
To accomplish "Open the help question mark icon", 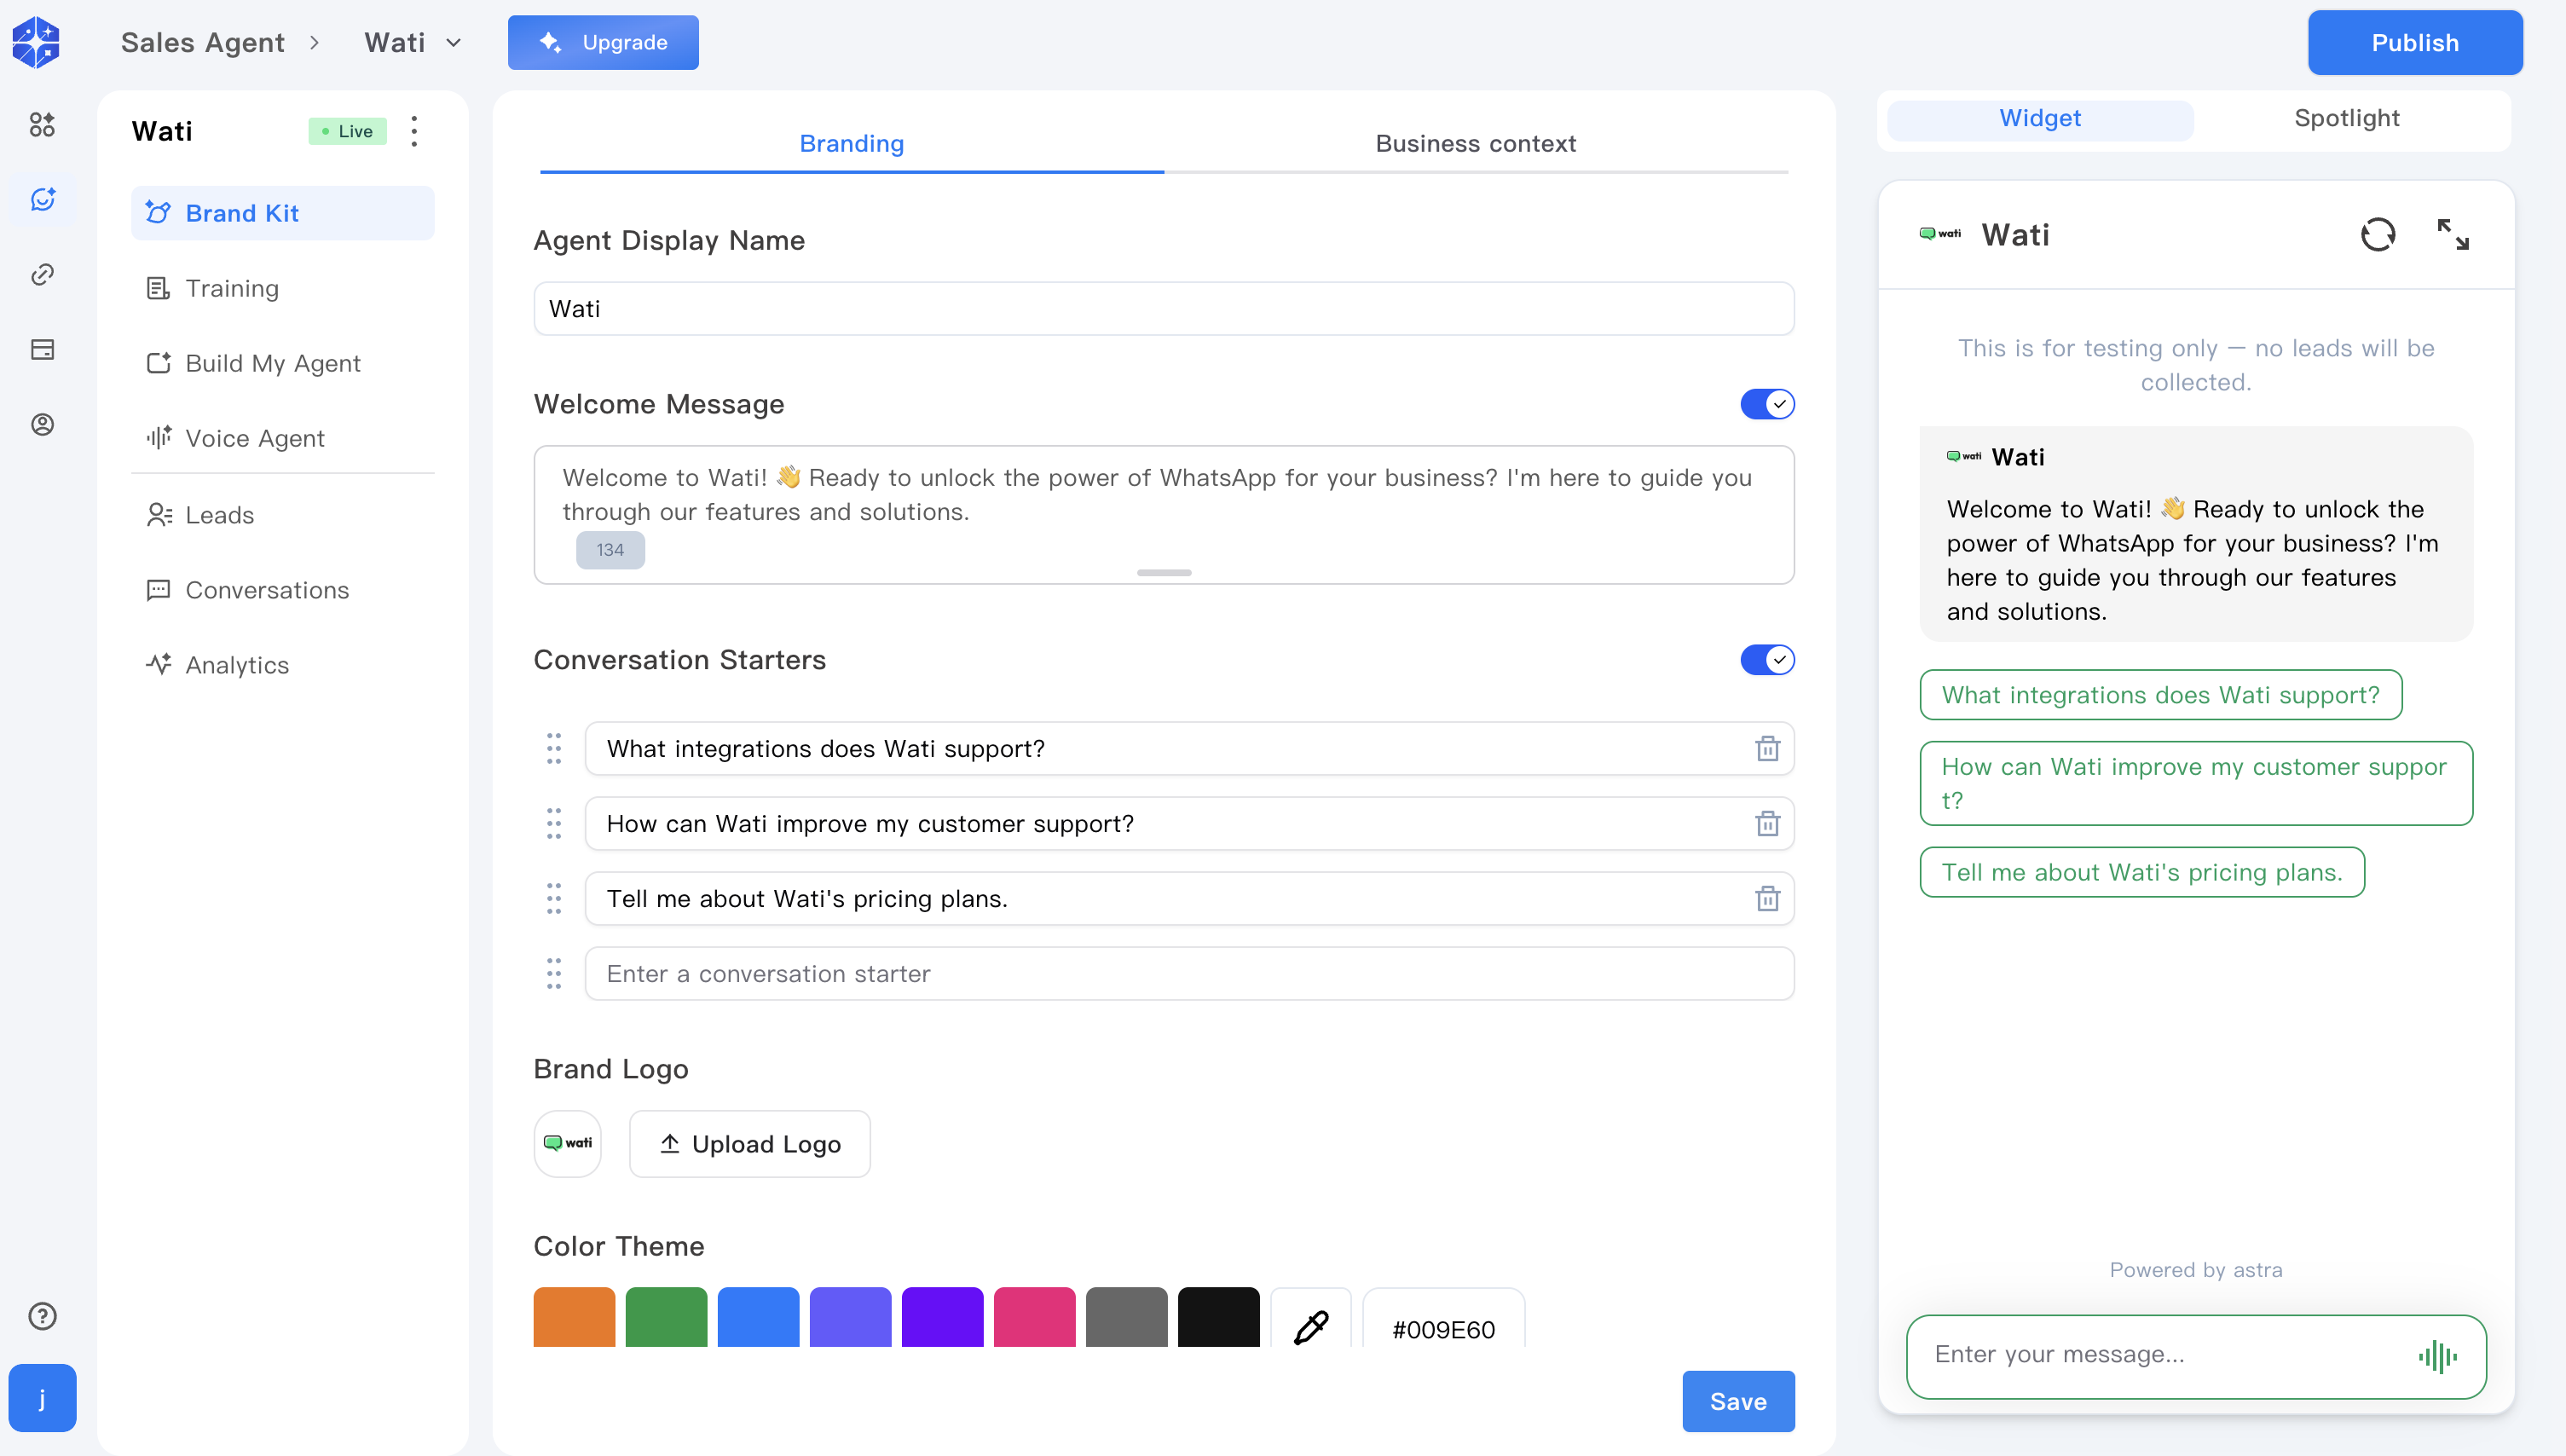I will point(42,1316).
